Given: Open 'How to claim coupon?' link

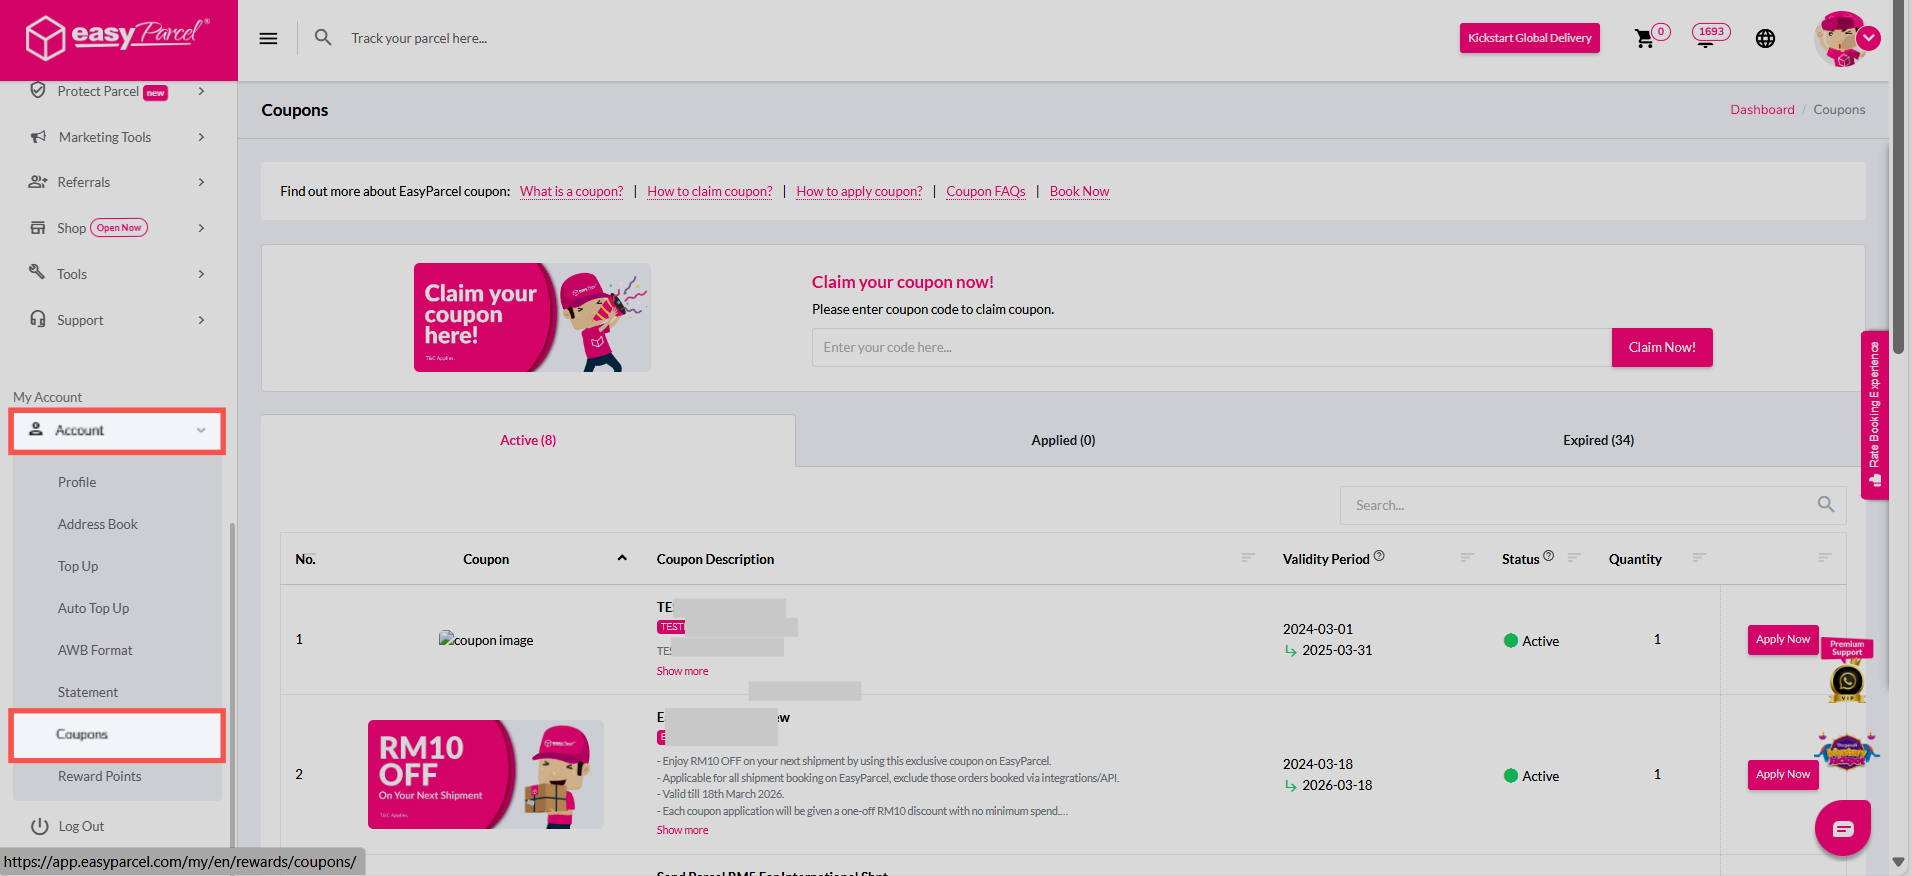Looking at the screenshot, I should coord(710,191).
